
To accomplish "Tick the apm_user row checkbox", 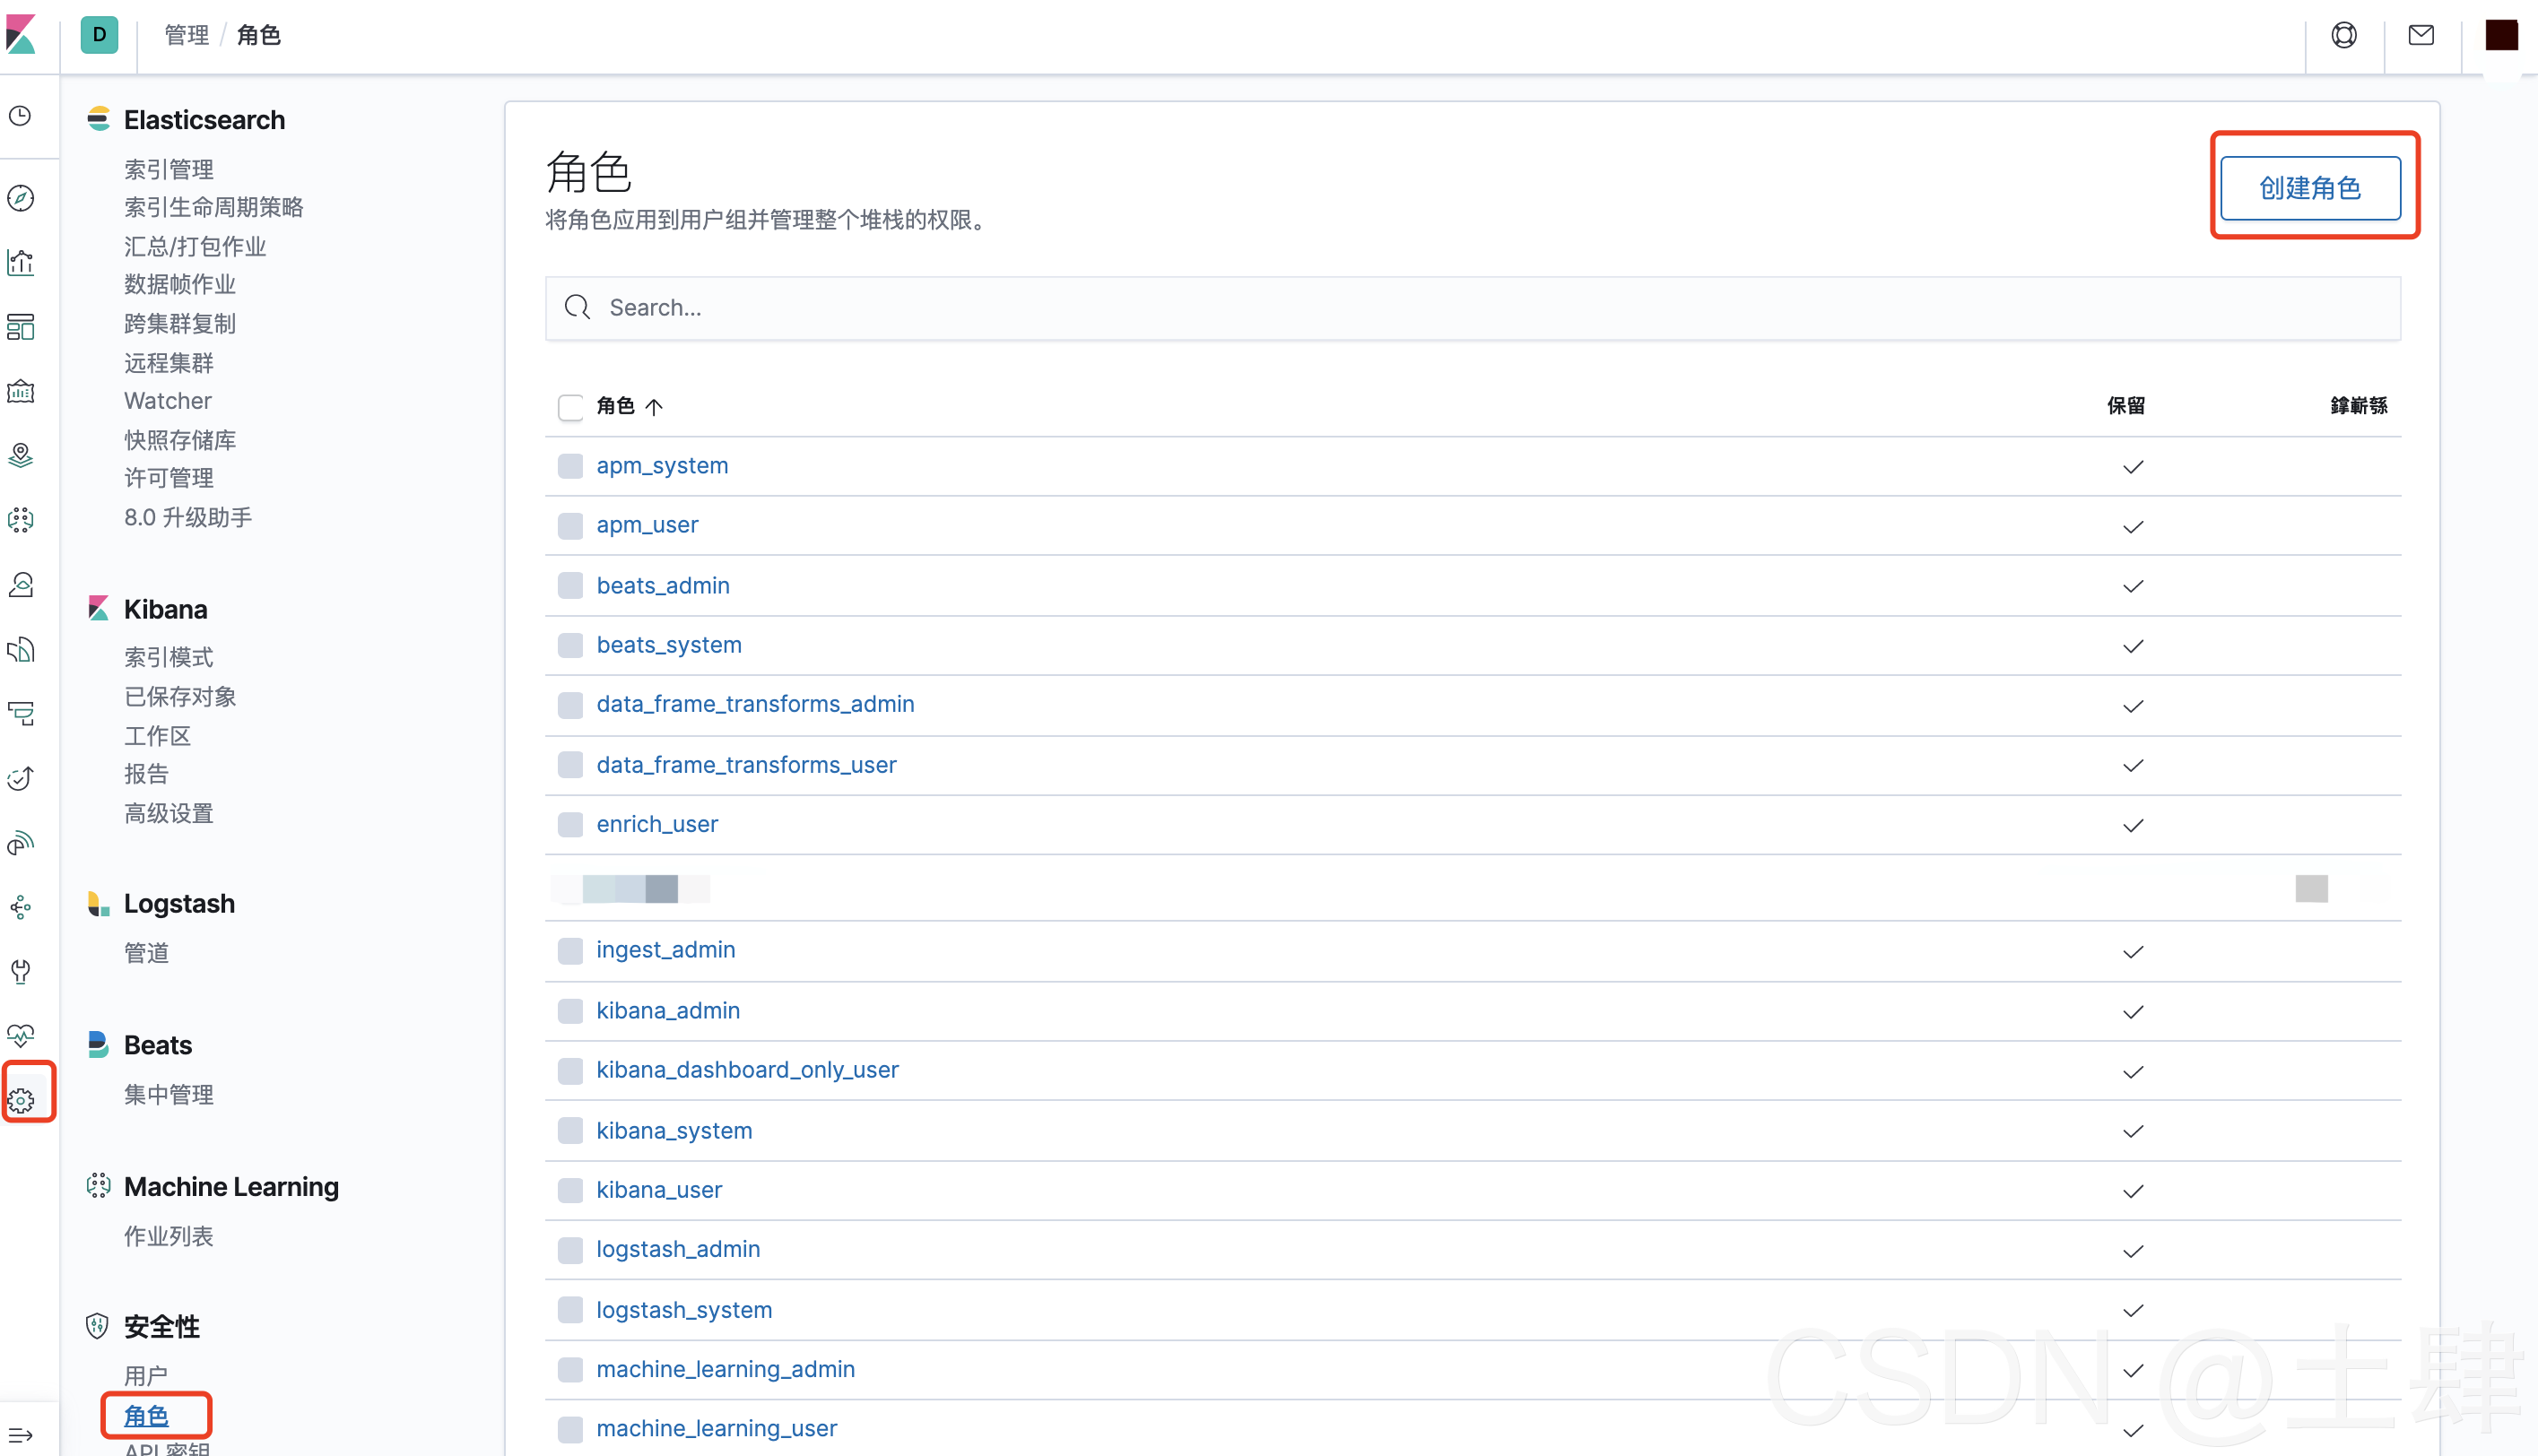I will coord(570,526).
